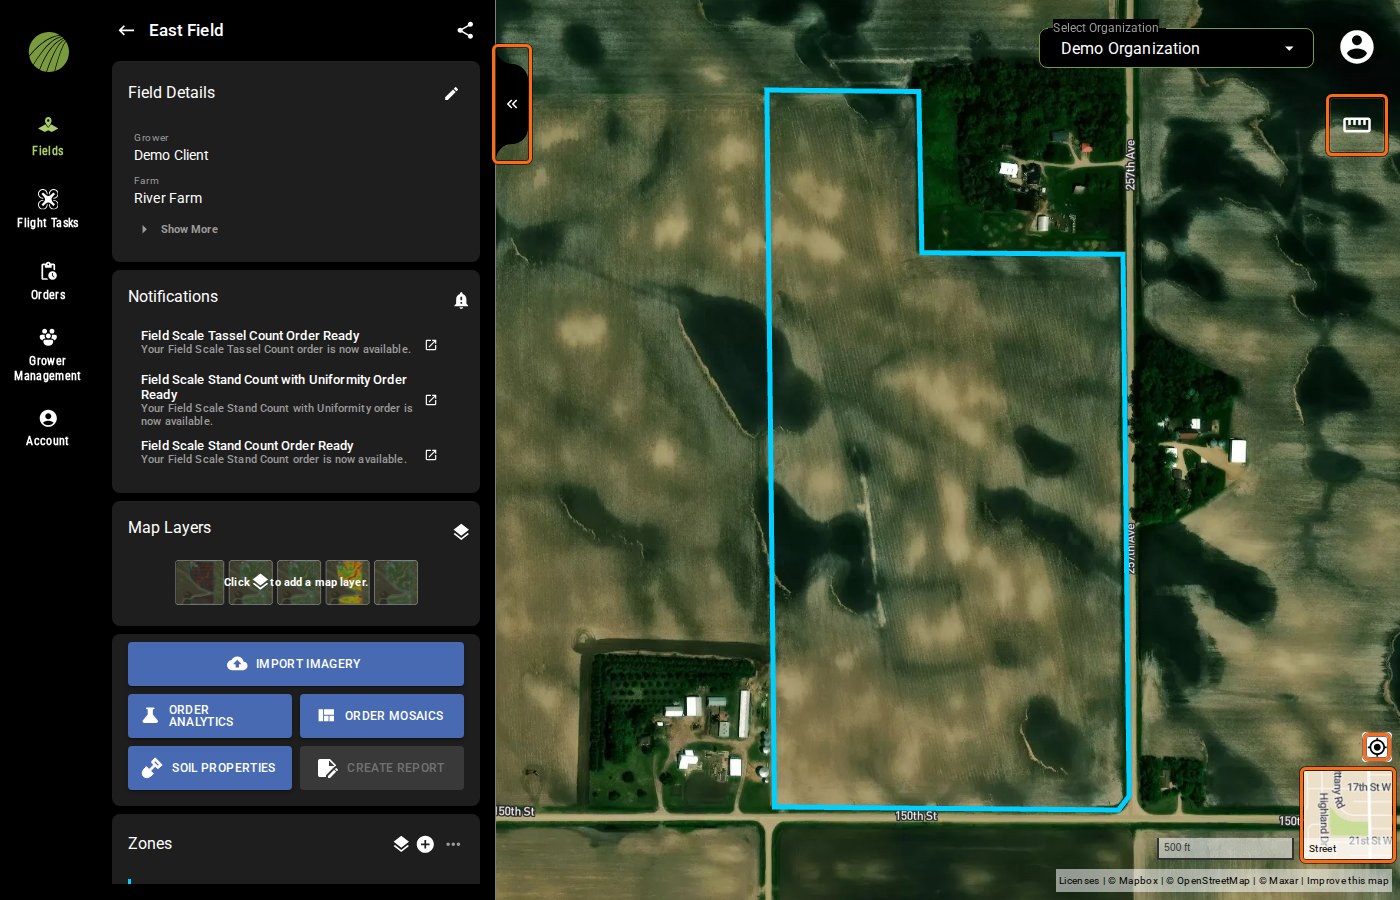Open the user profile avatar
Viewport: 1400px width, 900px height.
pyautogui.click(x=1357, y=47)
